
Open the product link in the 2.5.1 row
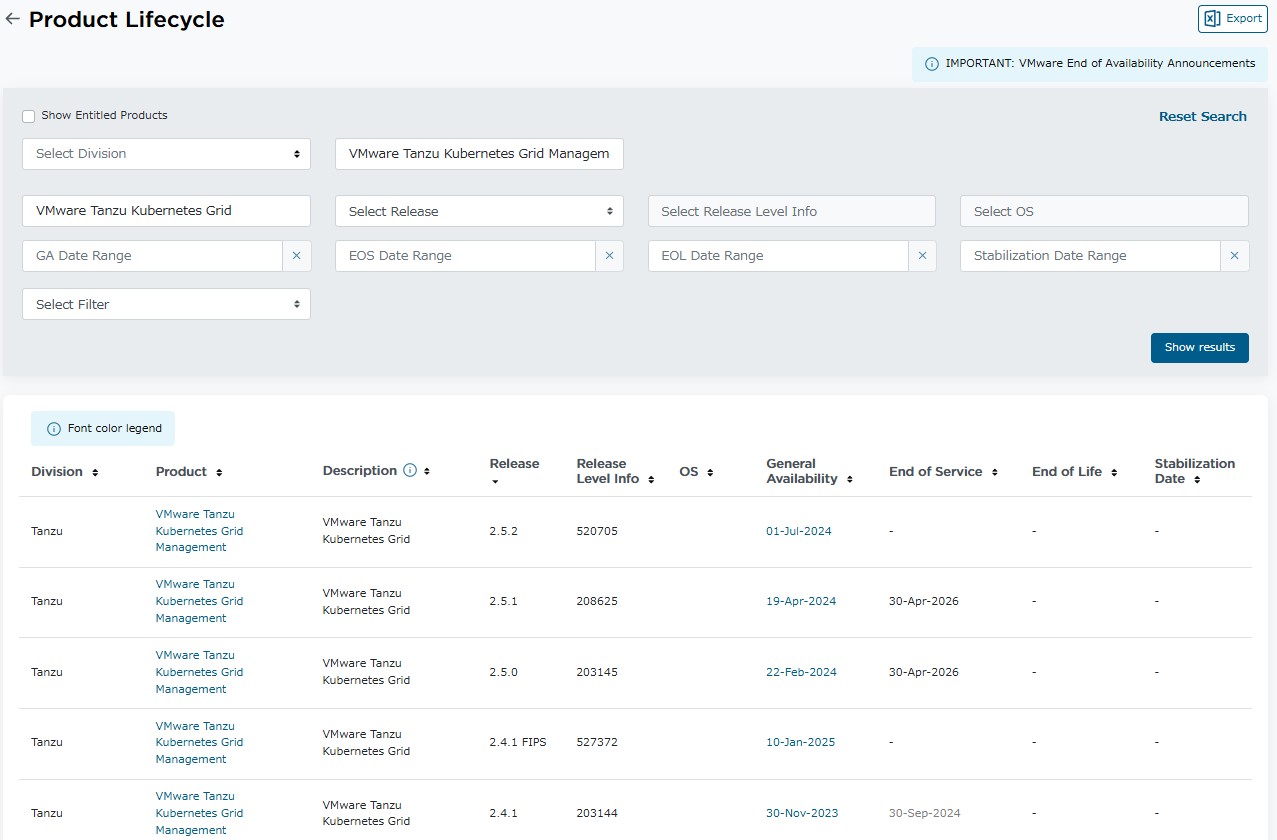pyautogui.click(x=199, y=601)
